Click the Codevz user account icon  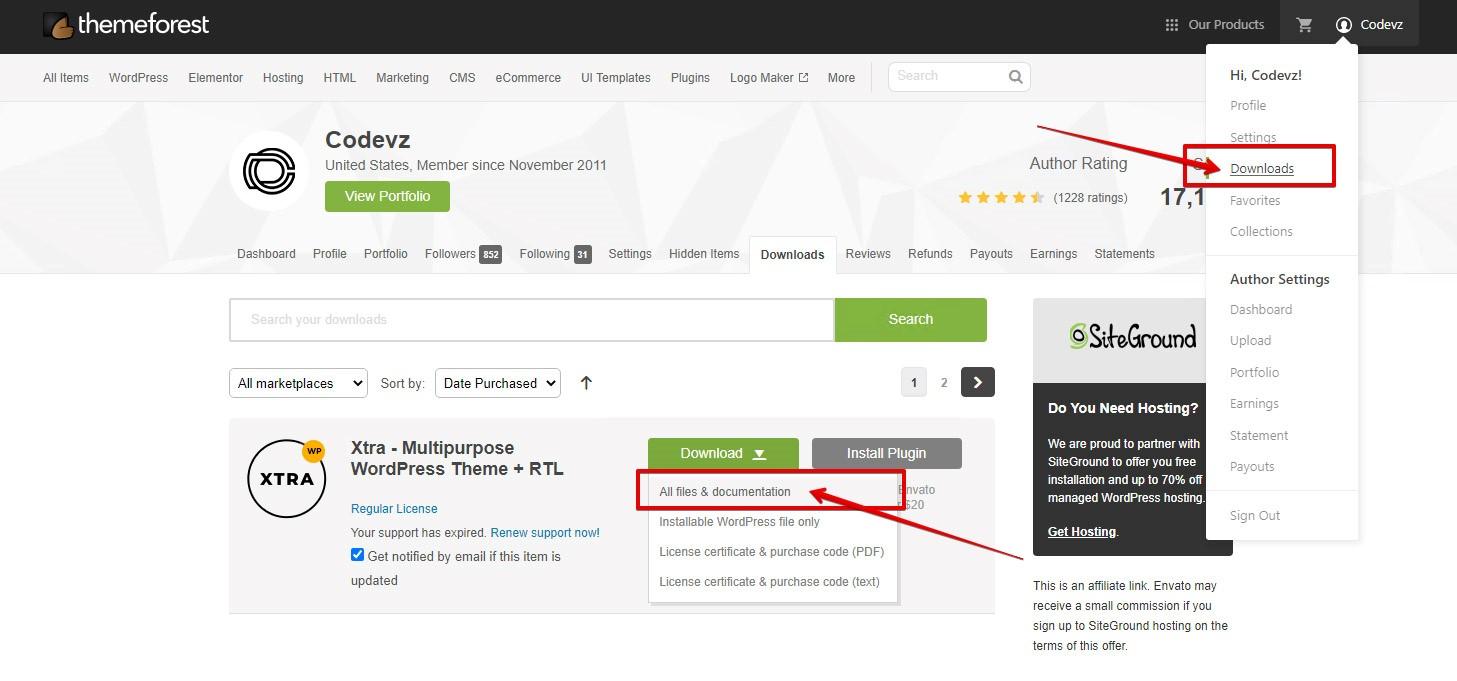pyautogui.click(x=1343, y=25)
